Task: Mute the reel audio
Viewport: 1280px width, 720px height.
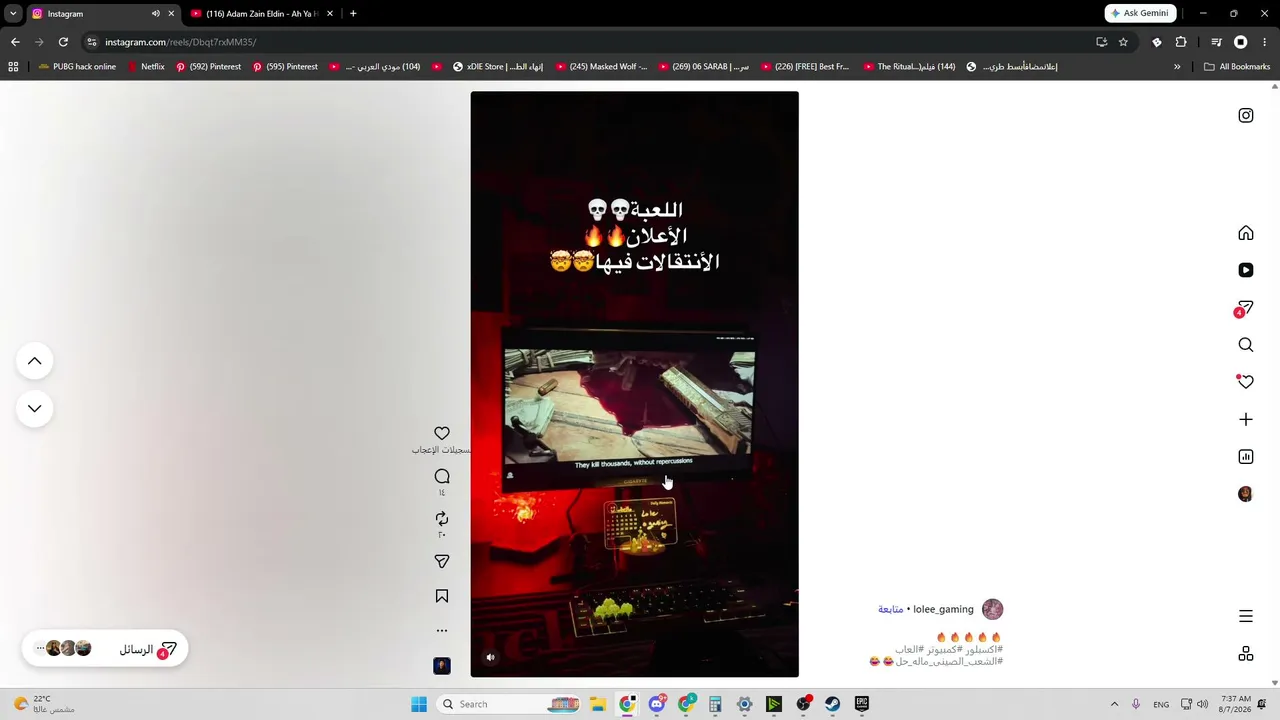Action: [x=490, y=657]
